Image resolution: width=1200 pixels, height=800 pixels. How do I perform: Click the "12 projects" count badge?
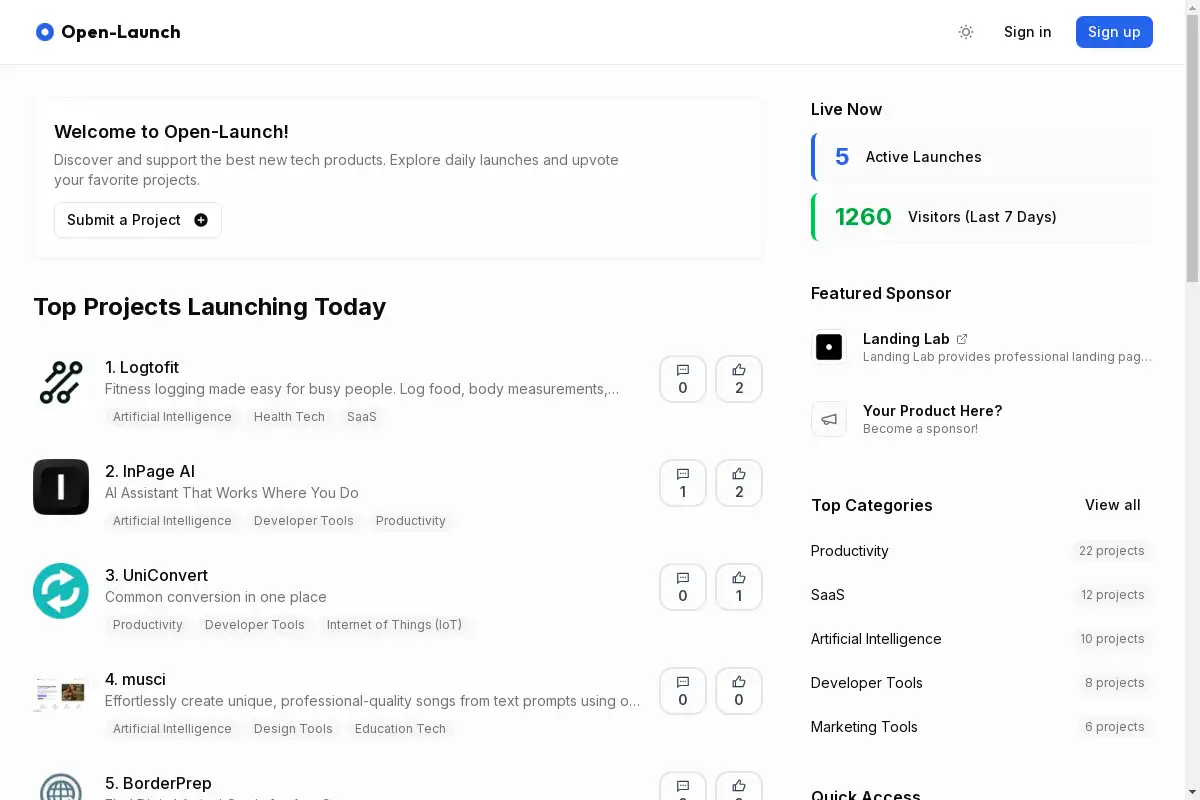(1113, 595)
